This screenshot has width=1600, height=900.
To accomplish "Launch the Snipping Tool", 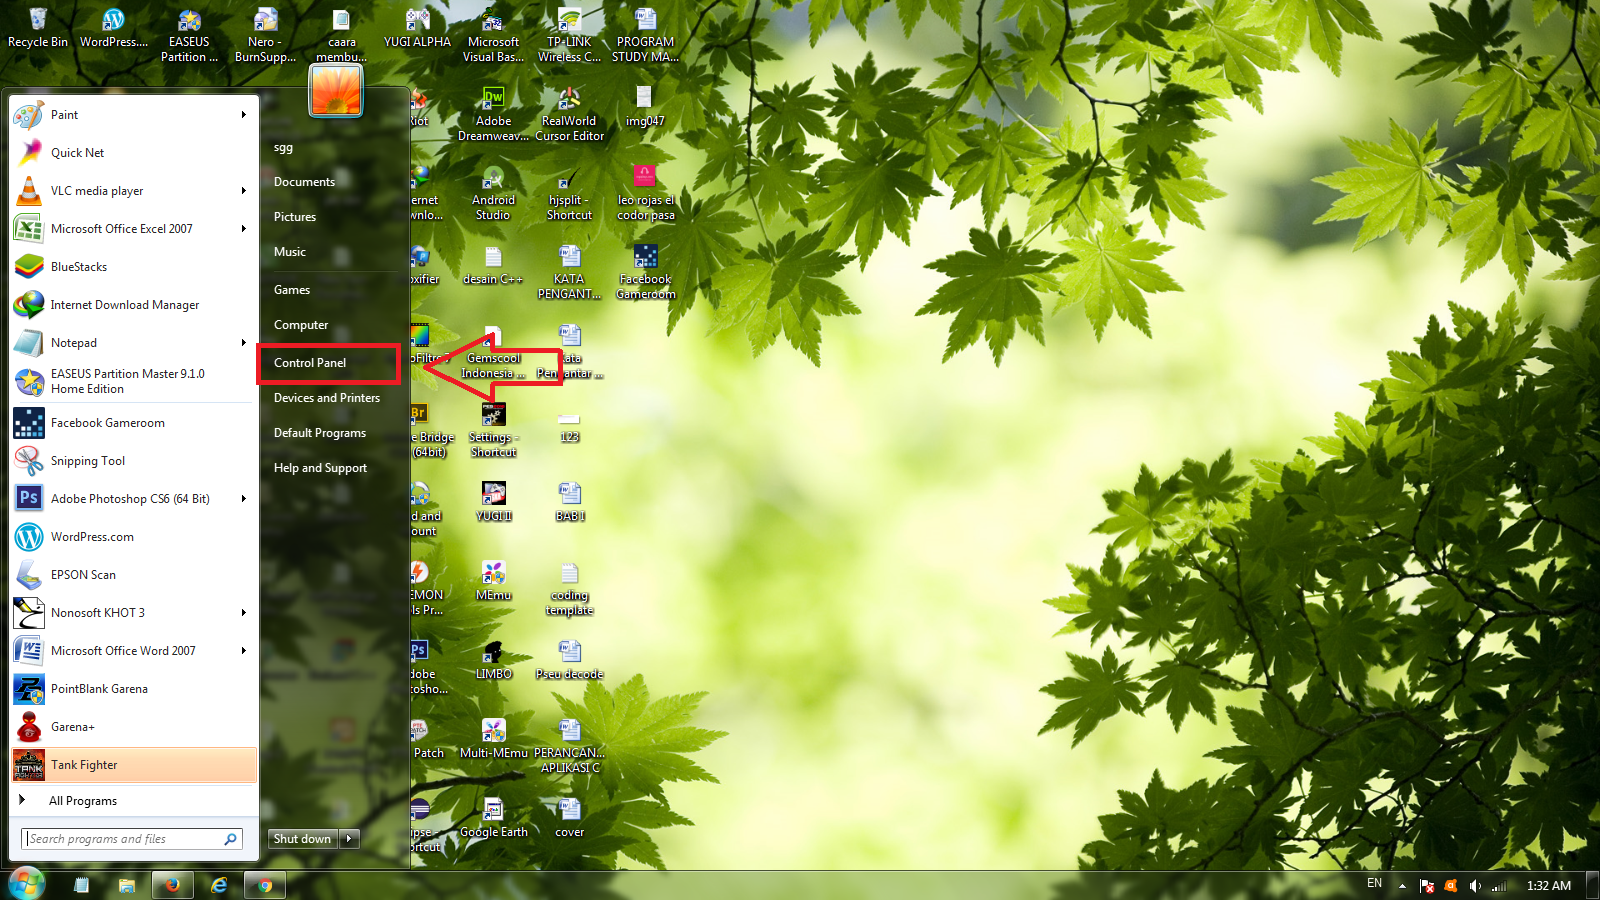I will pyautogui.click(x=134, y=461).
